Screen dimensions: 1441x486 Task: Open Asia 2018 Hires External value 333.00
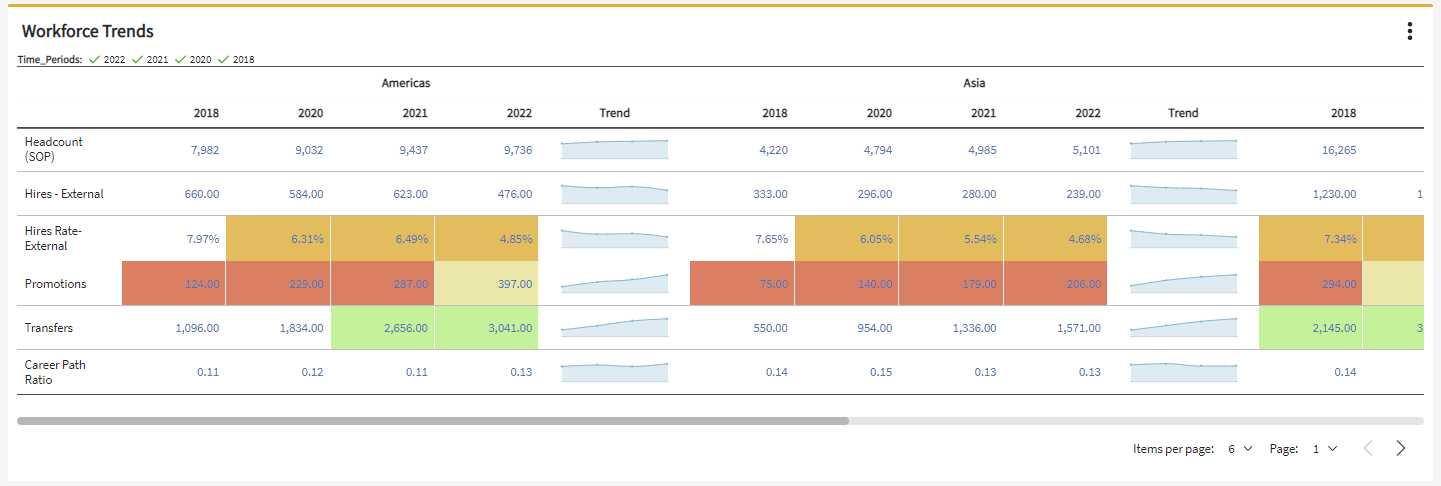770,194
